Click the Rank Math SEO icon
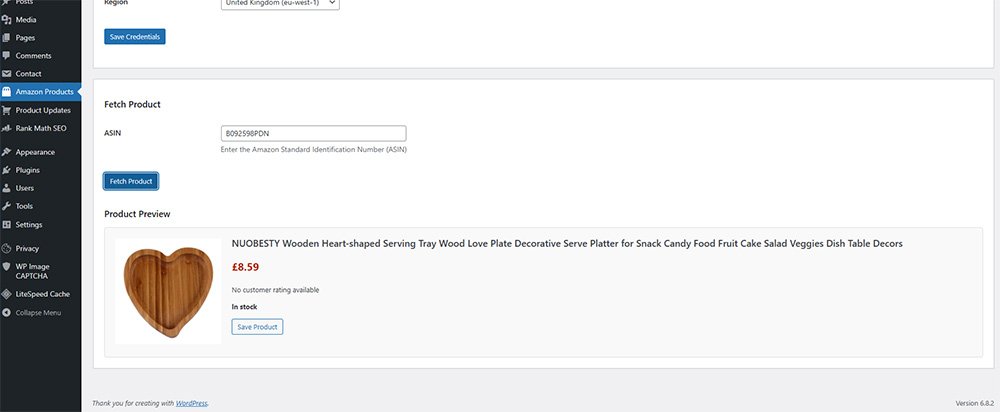 click(7, 128)
